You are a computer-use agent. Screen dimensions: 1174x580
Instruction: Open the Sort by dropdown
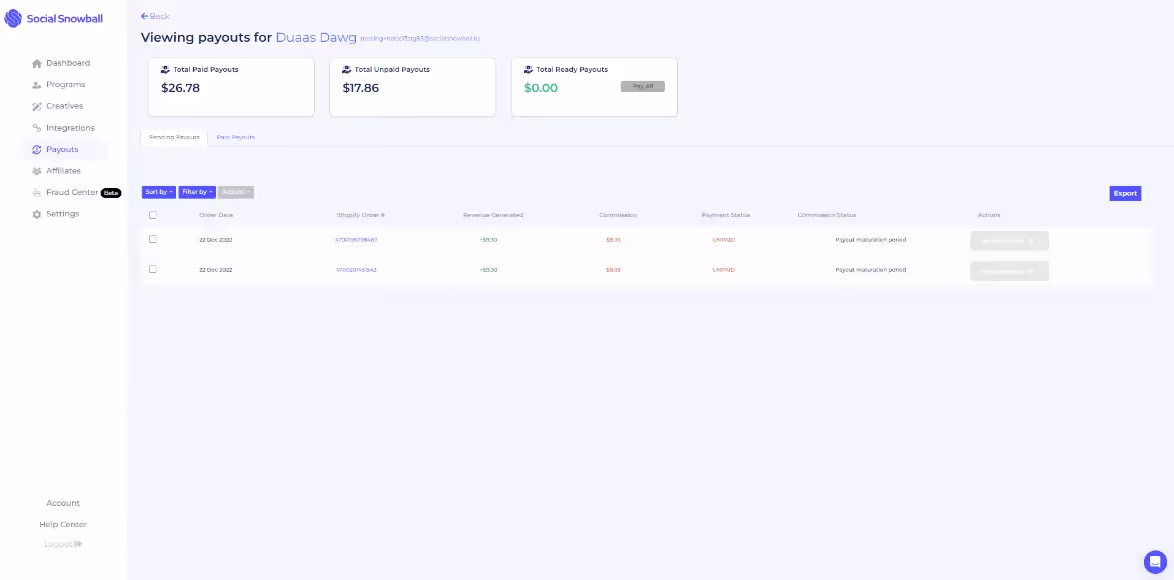[159, 192]
